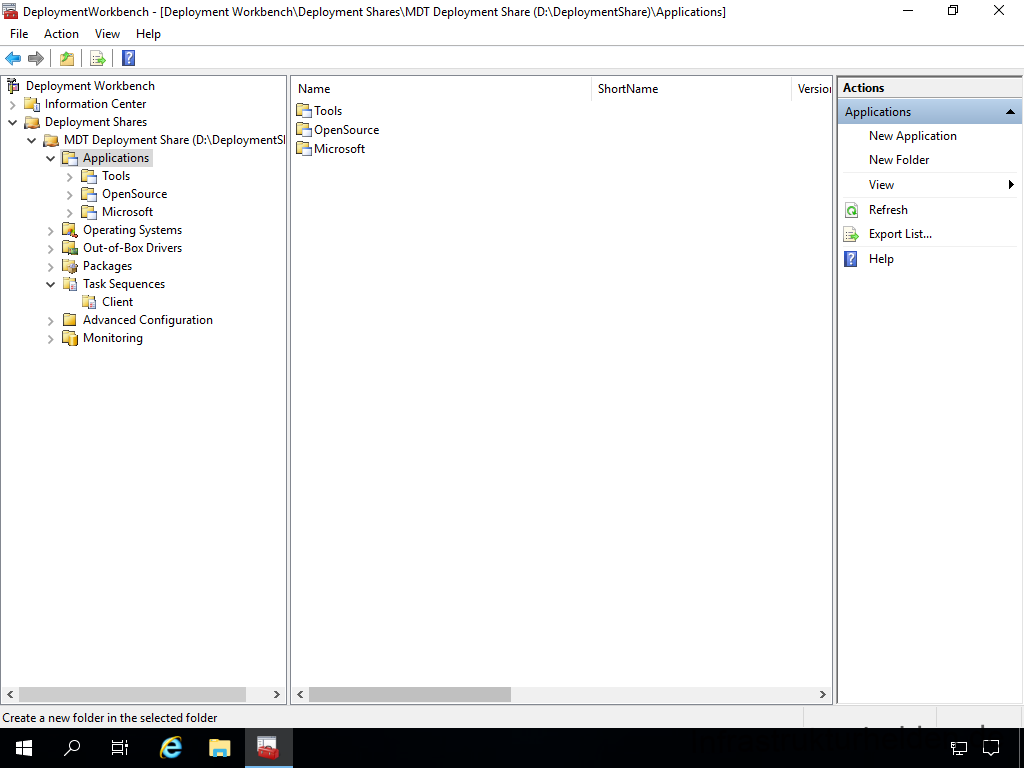Open the Action menu
The image size is (1024, 768).
[61, 34]
